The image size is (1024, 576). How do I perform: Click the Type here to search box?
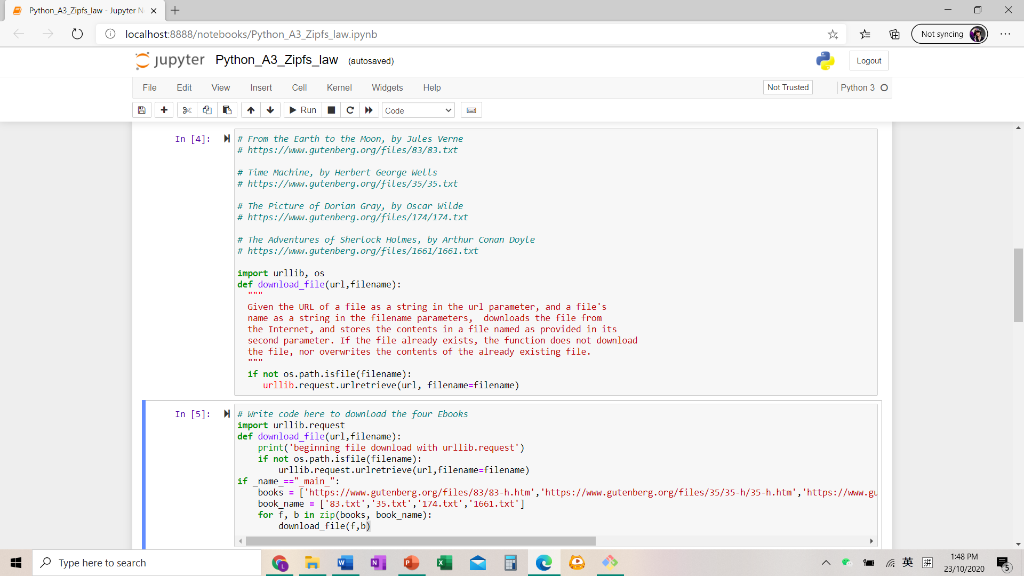click(x=147, y=562)
